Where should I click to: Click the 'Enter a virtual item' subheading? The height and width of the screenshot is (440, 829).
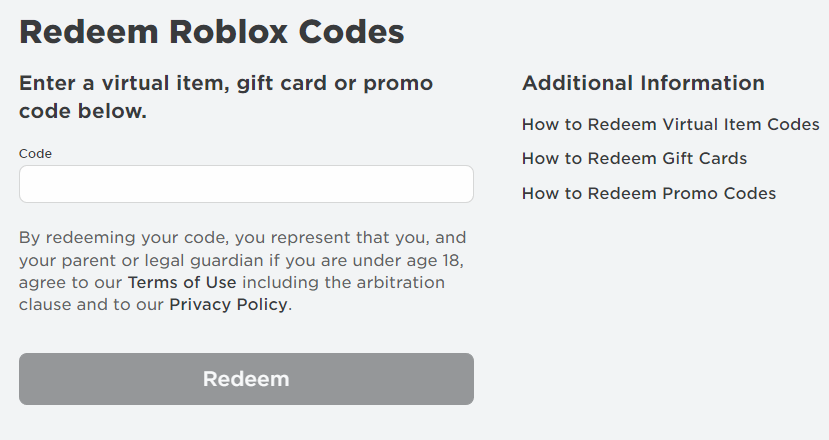pyautogui.click(x=226, y=97)
